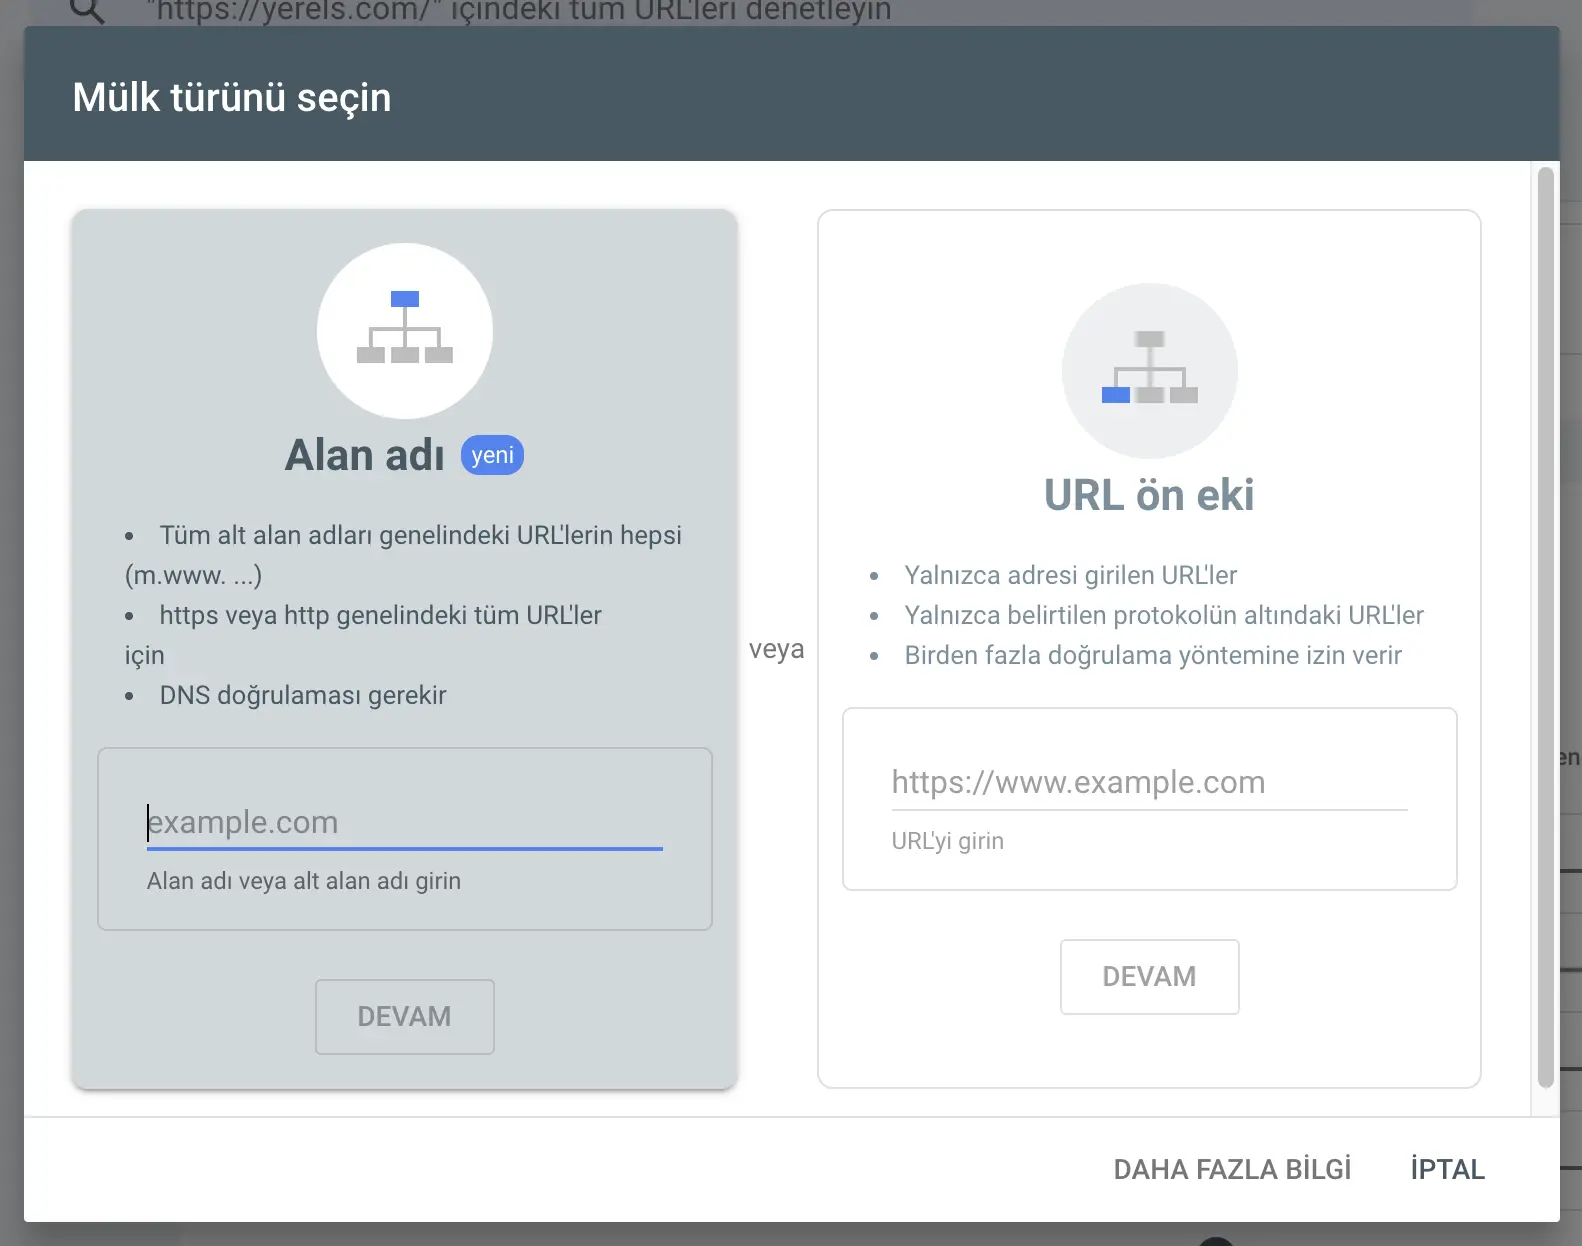The image size is (1582, 1246).
Task: Click the 'veya' separator text
Action: [777, 649]
